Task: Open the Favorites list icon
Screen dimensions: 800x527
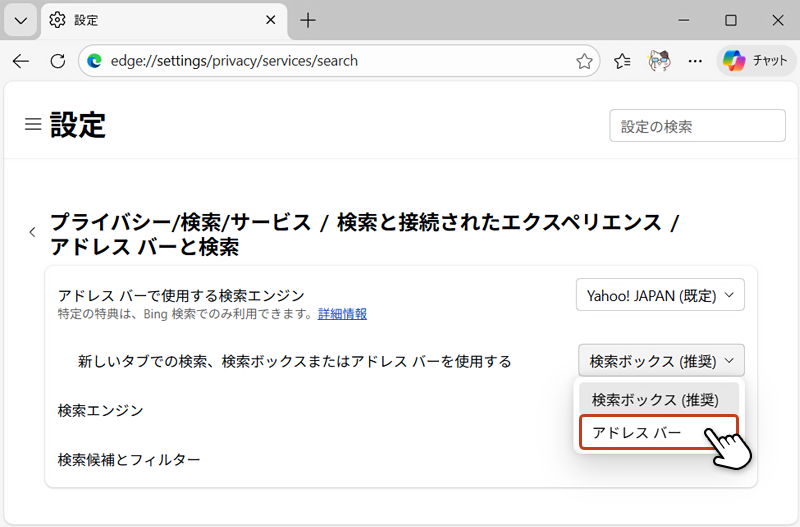Action: 623,61
